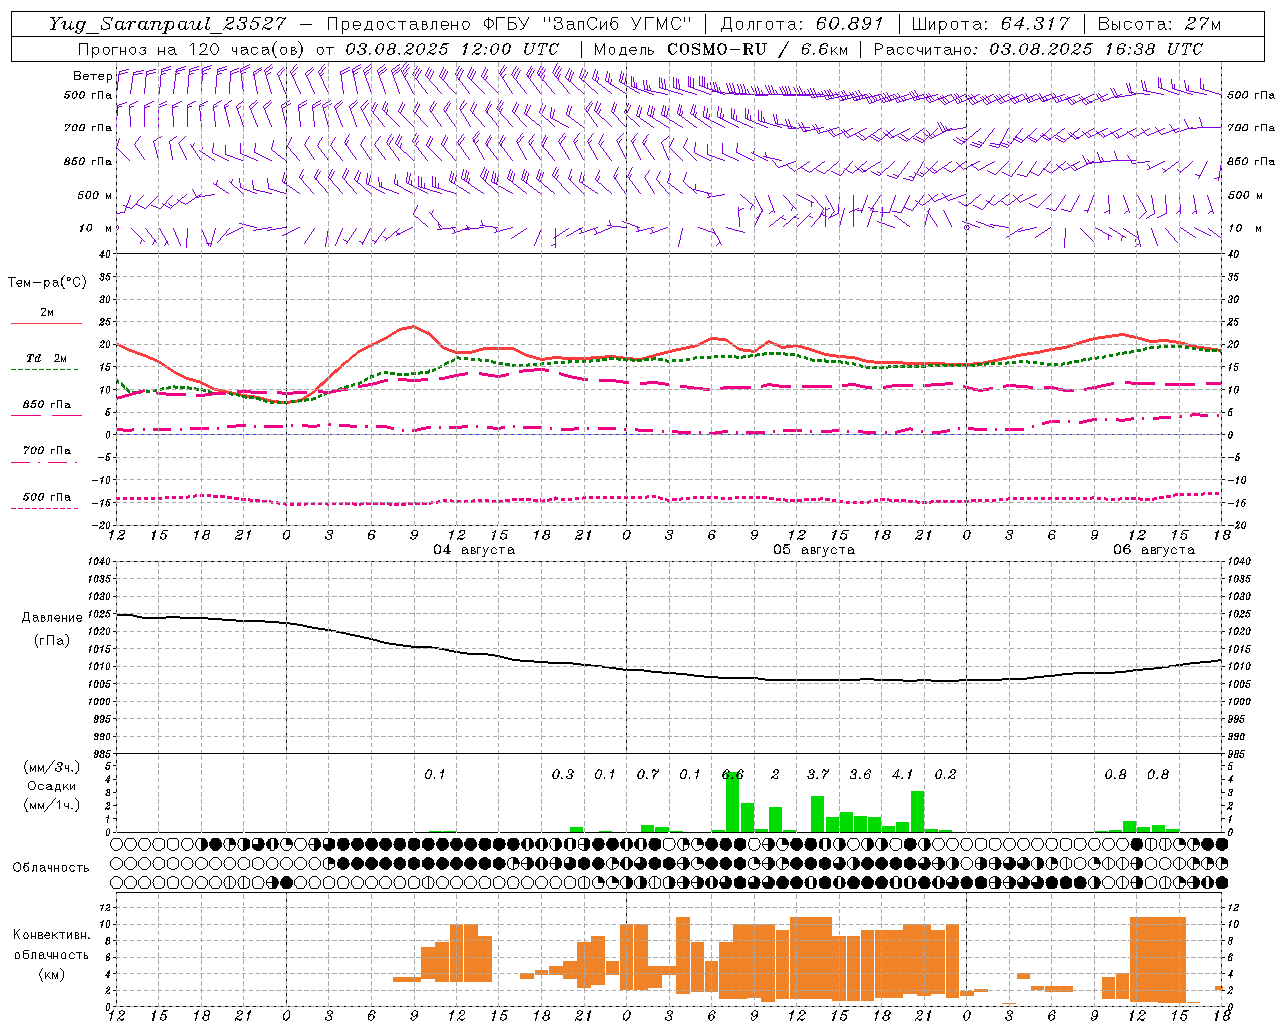Click the 3.6 precipitation total value
The width and height of the screenshot is (1280, 1024).
coord(860,775)
